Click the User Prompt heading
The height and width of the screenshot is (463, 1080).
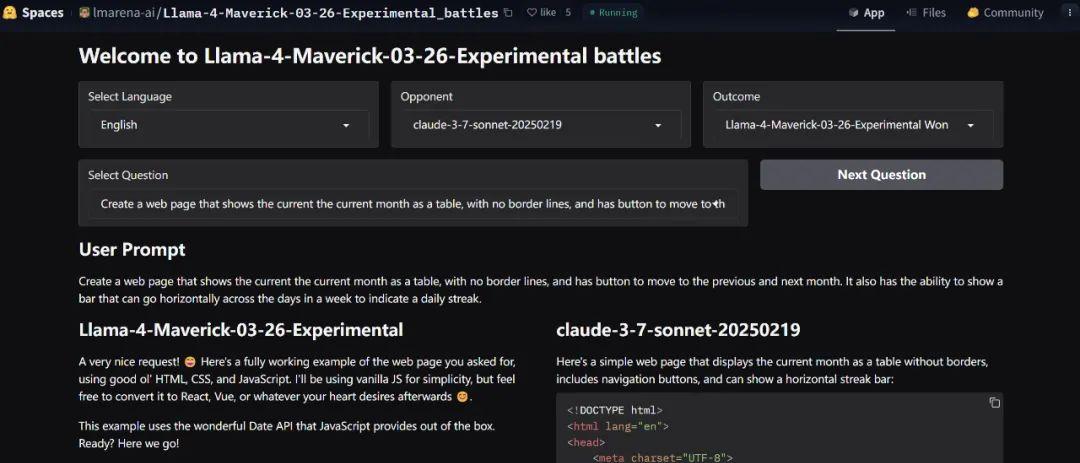coord(132,249)
